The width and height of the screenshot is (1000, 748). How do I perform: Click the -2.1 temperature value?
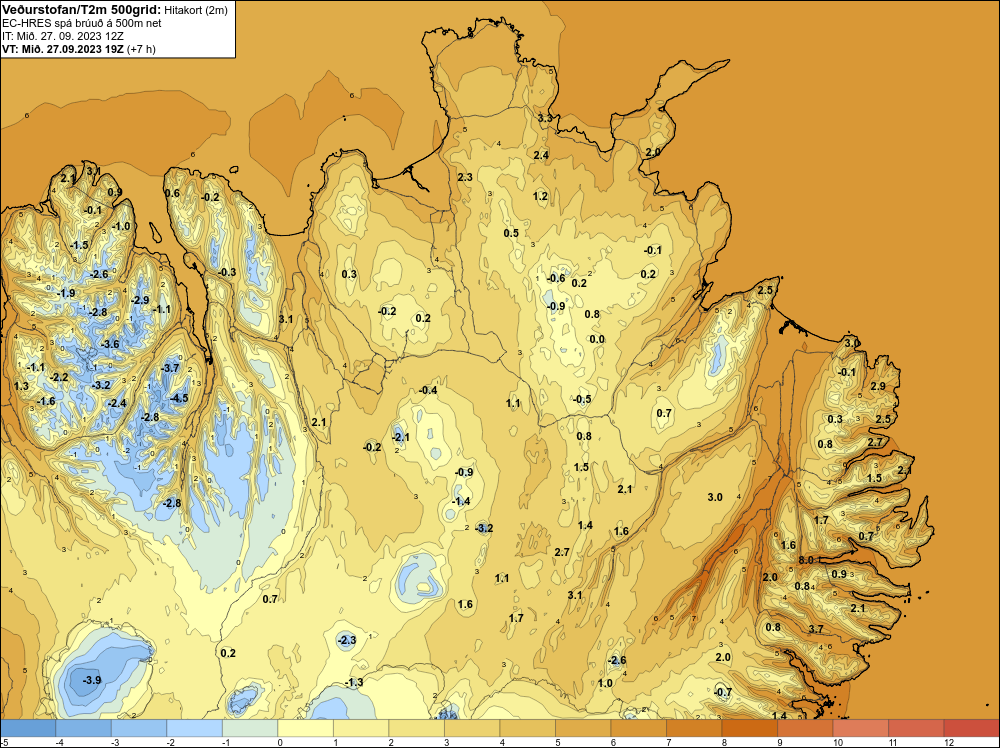pyautogui.click(x=401, y=437)
